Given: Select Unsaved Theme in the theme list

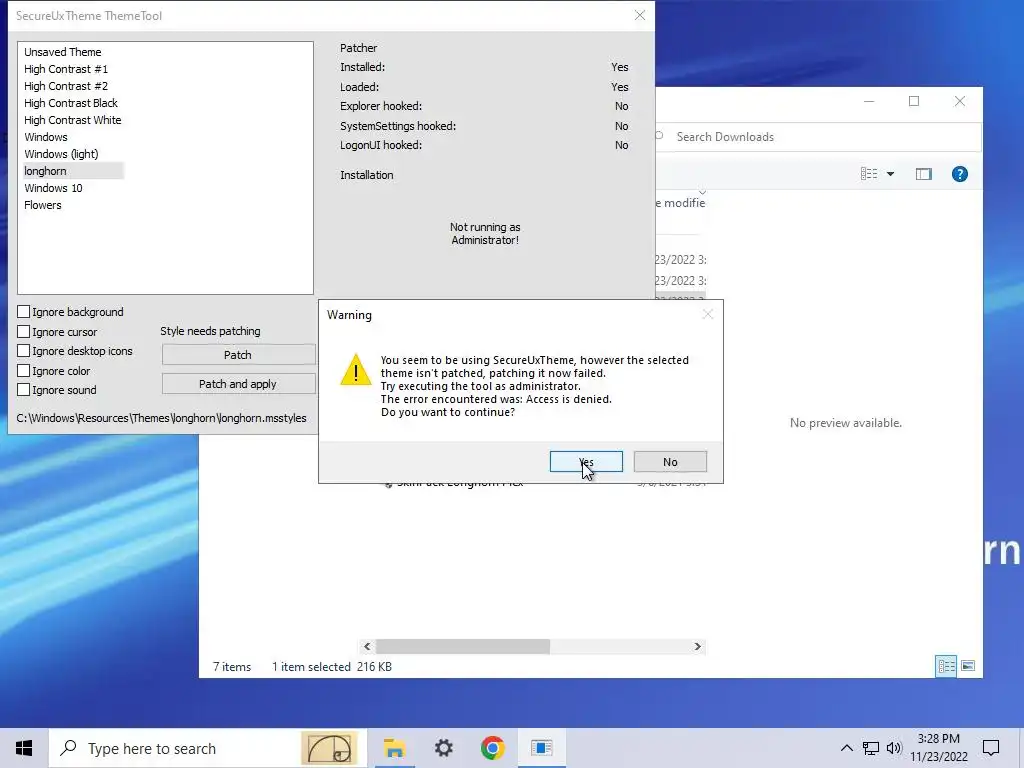Looking at the screenshot, I should coord(63,52).
